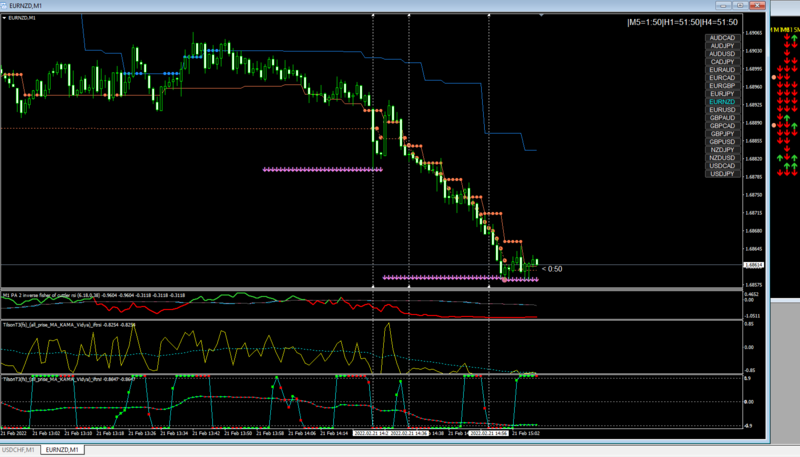Click the '21 Feb 13:58' time axis label
Image resolution: width=800 pixels, height=457 pixels.
tap(270, 434)
